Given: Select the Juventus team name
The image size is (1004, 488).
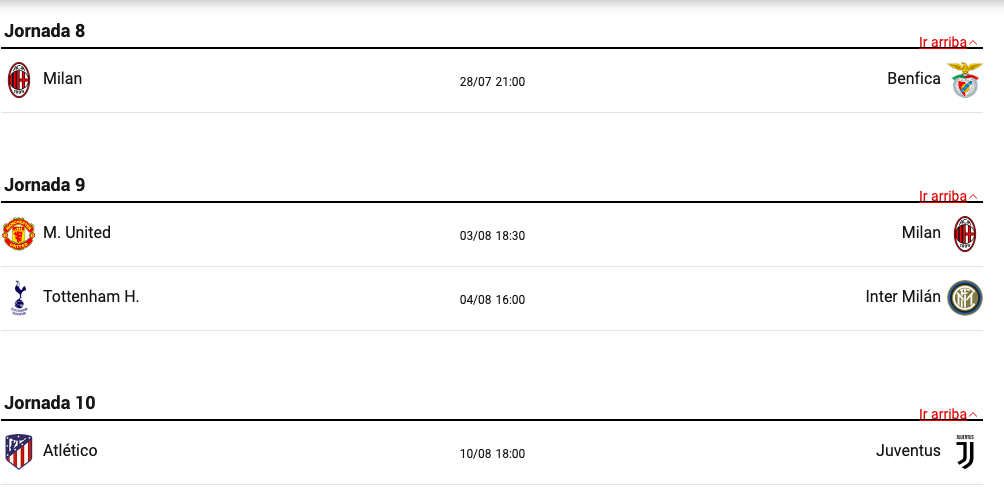Looking at the screenshot, I should [908, 450].
